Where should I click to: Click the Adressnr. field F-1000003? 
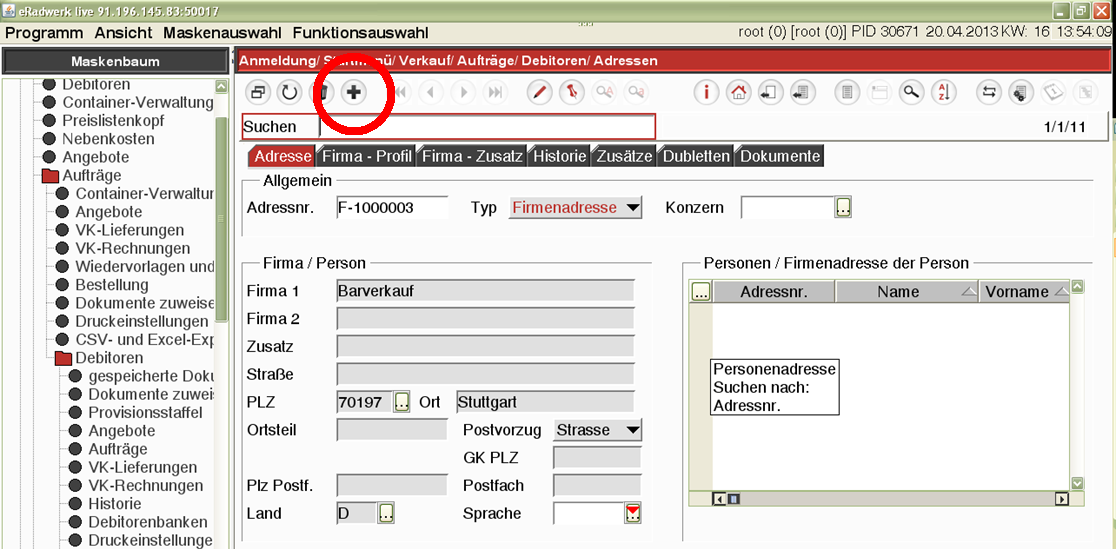pos(391,208)
